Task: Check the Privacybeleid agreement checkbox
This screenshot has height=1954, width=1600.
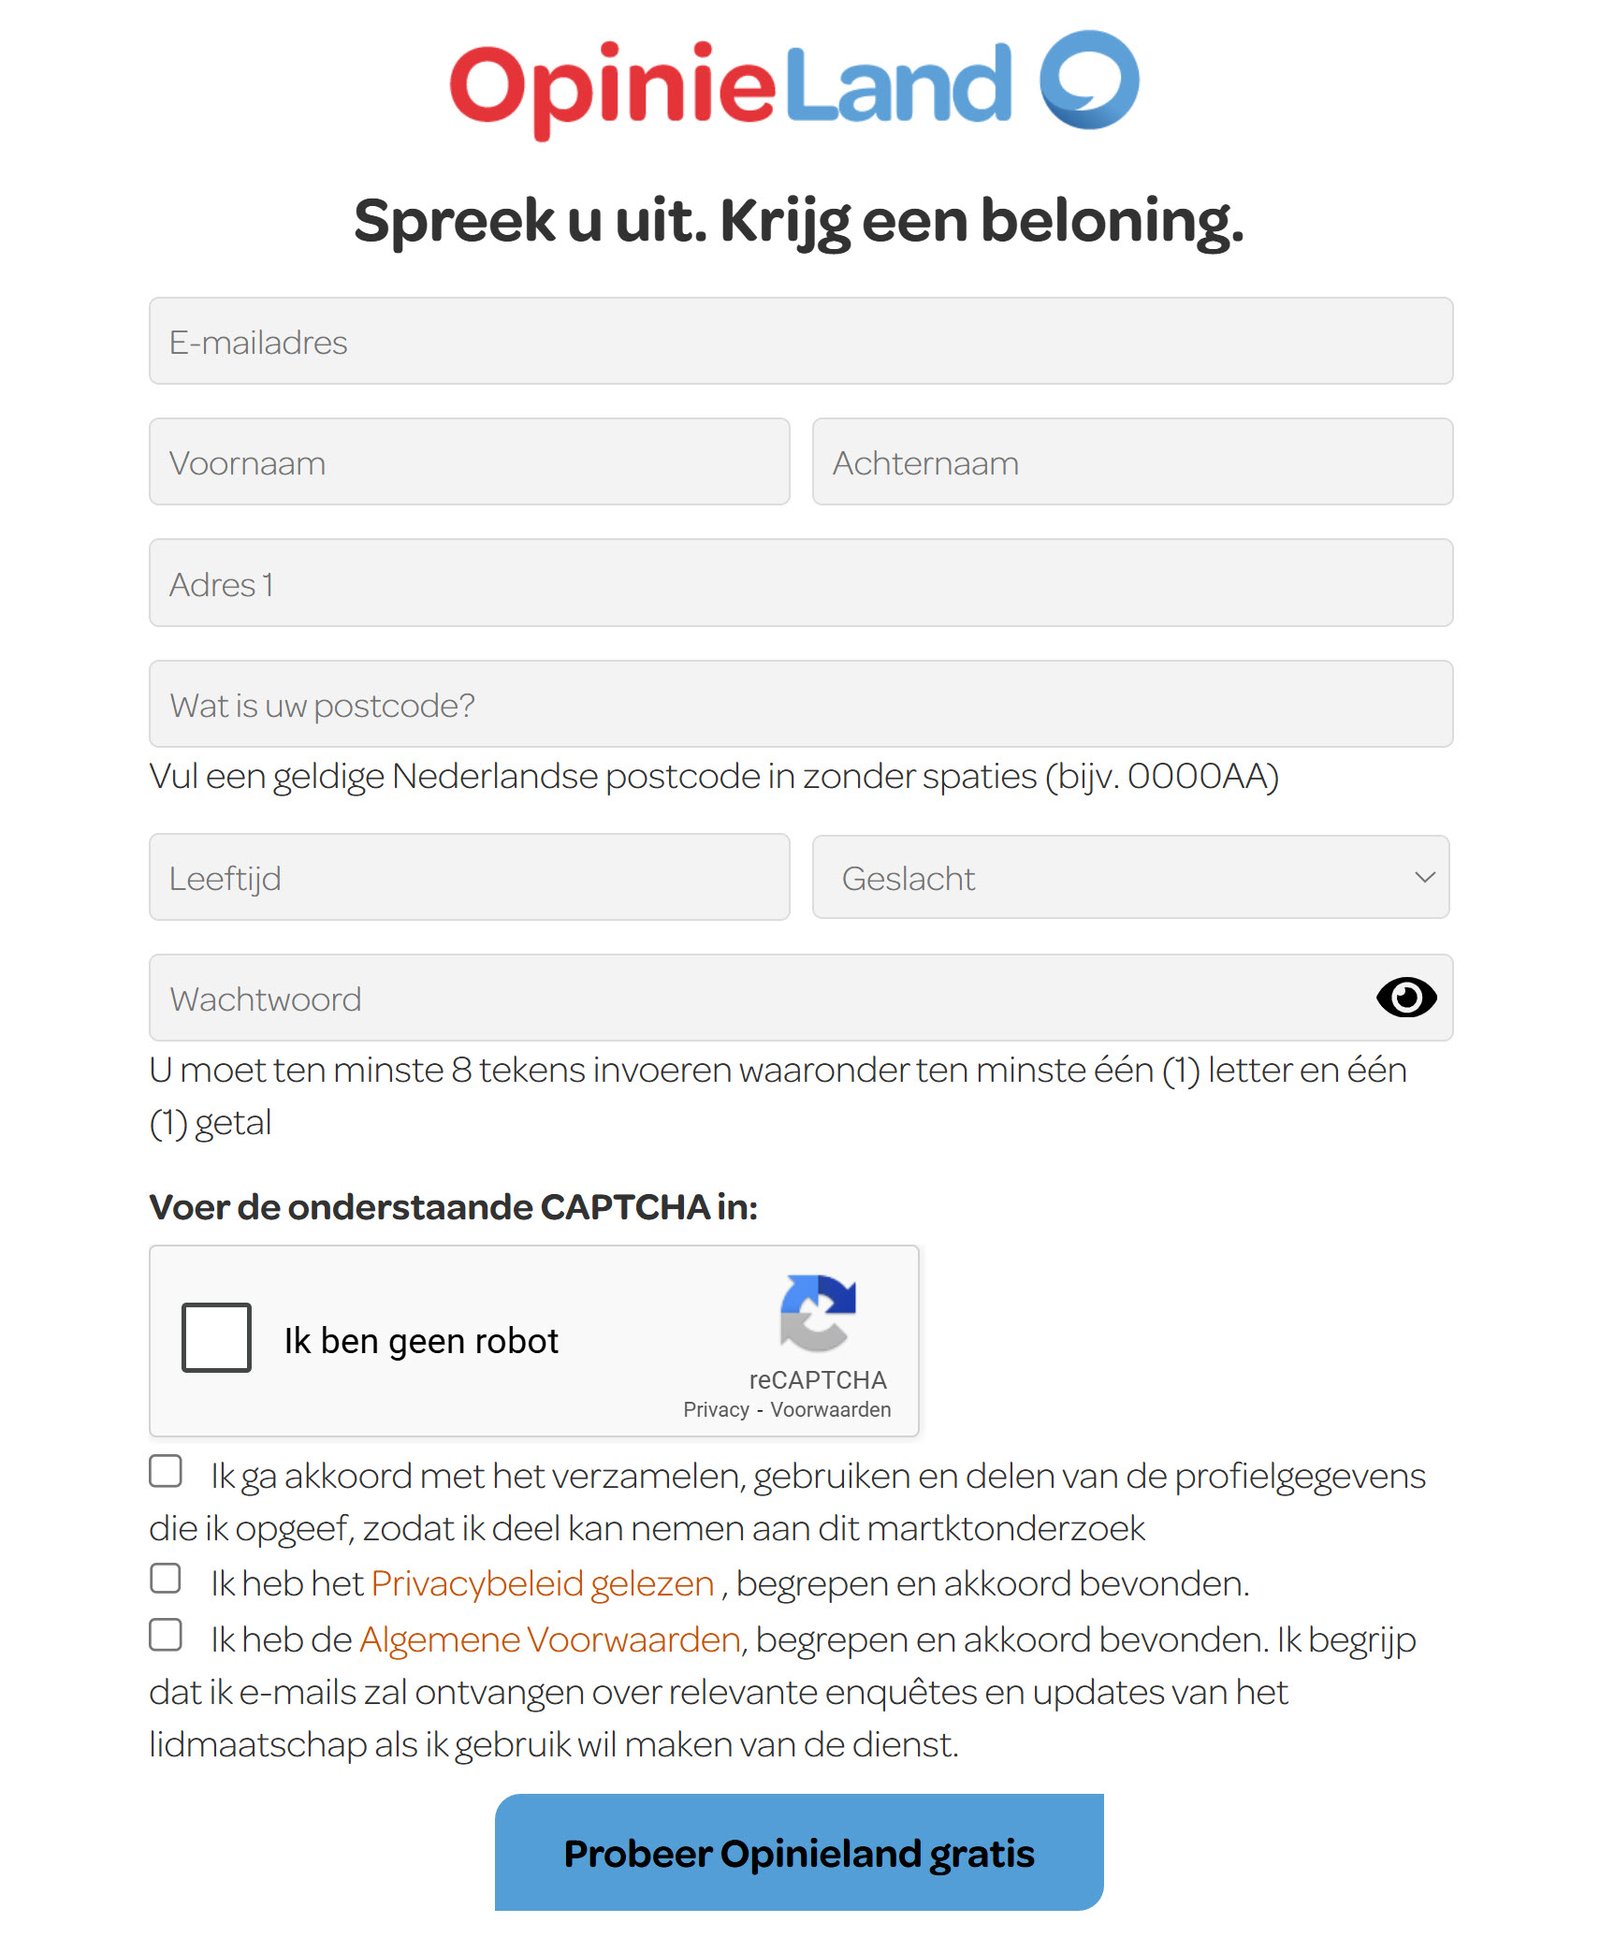Action: [166, 1578]
